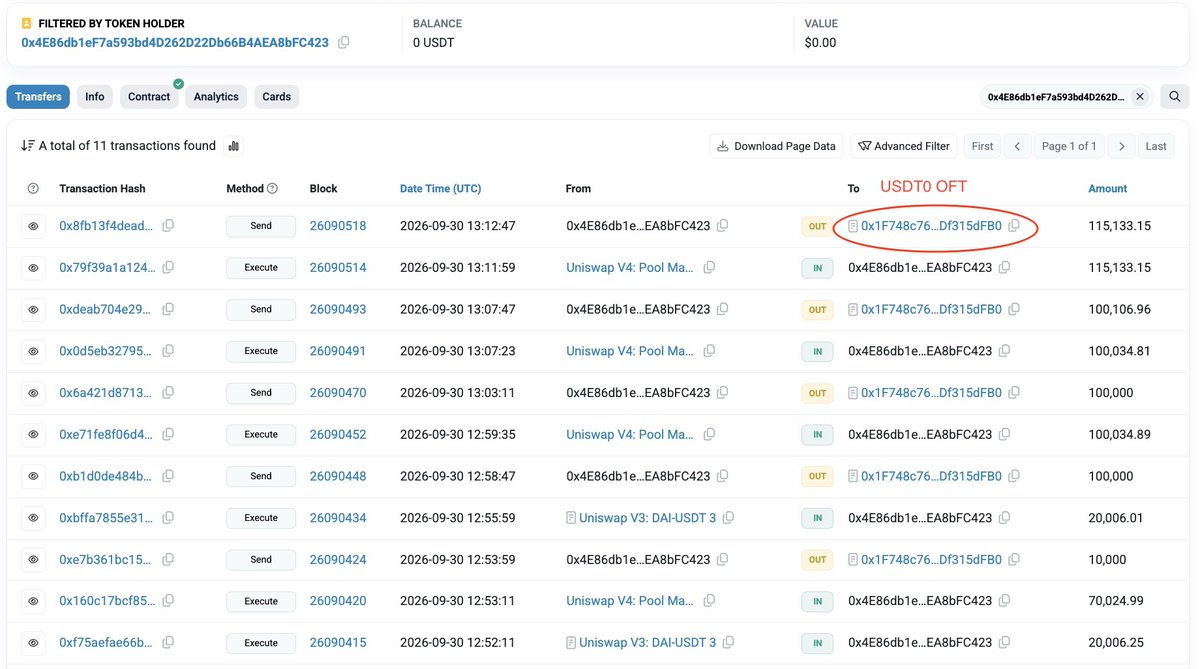Open block 26090518
1200x669 pixels.
pyautogui.click(x=338, y=226)
